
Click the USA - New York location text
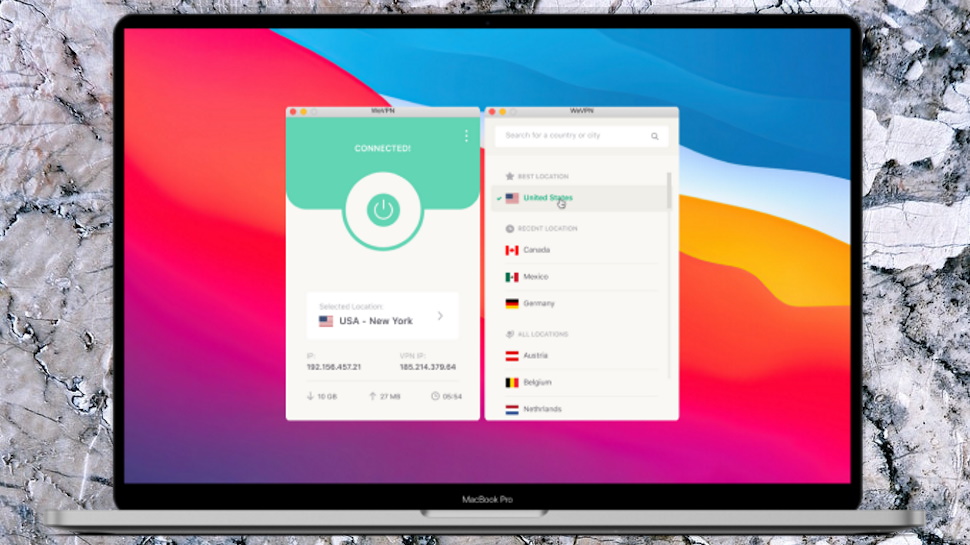[376, 321]
